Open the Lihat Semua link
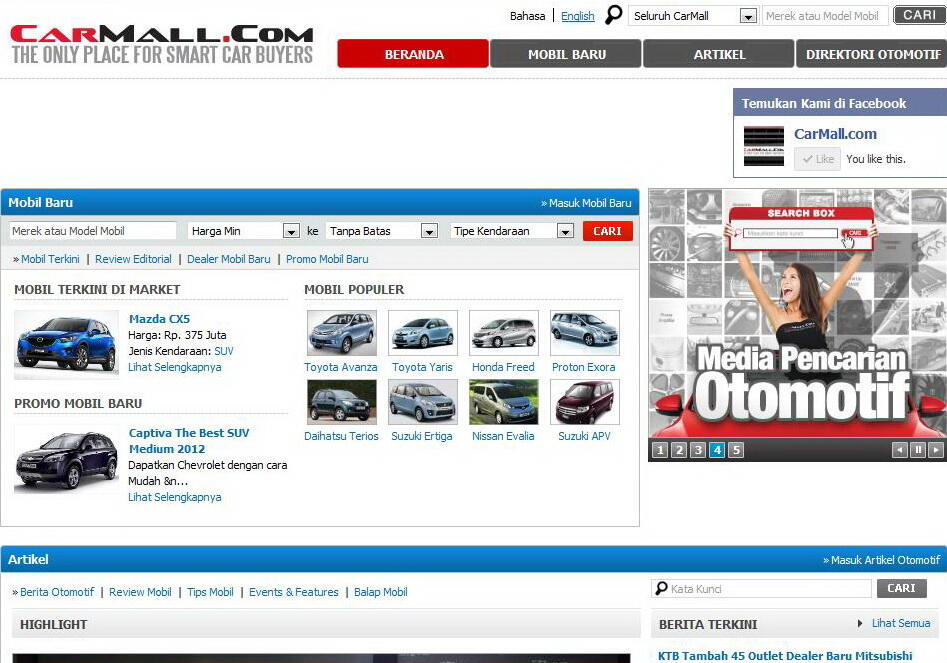This screenshot has width=947, height=663. [x=900, y=623]
